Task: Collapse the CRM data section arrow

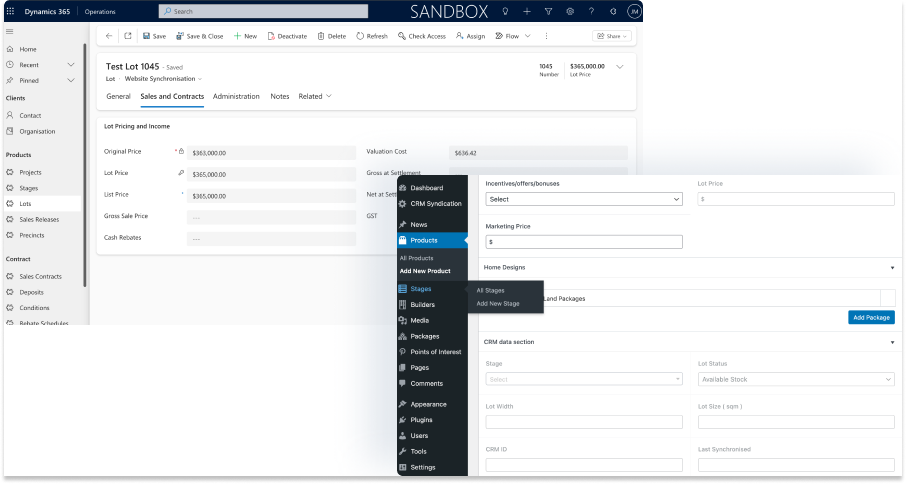Action: (x=892, y=342)
